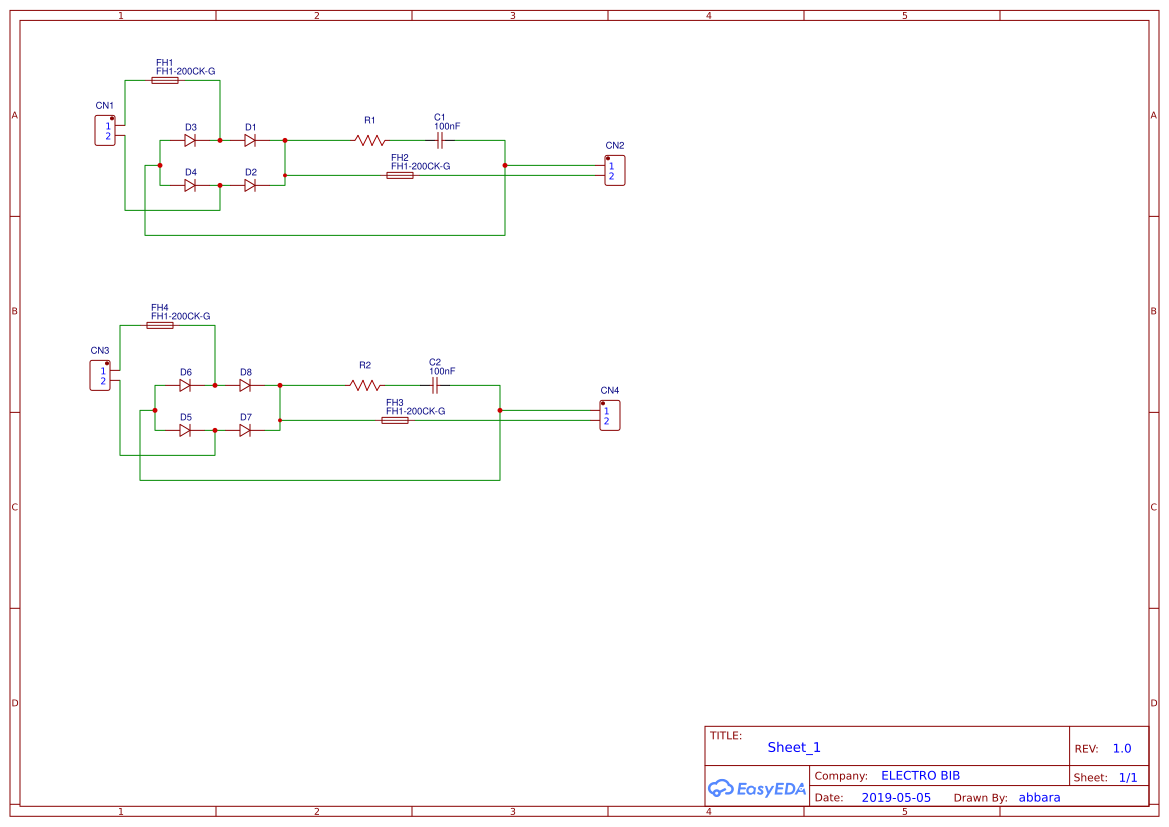Click the CN2 connector symbol
This screenshot has width=1169, height=827.
tap(615, 170)
